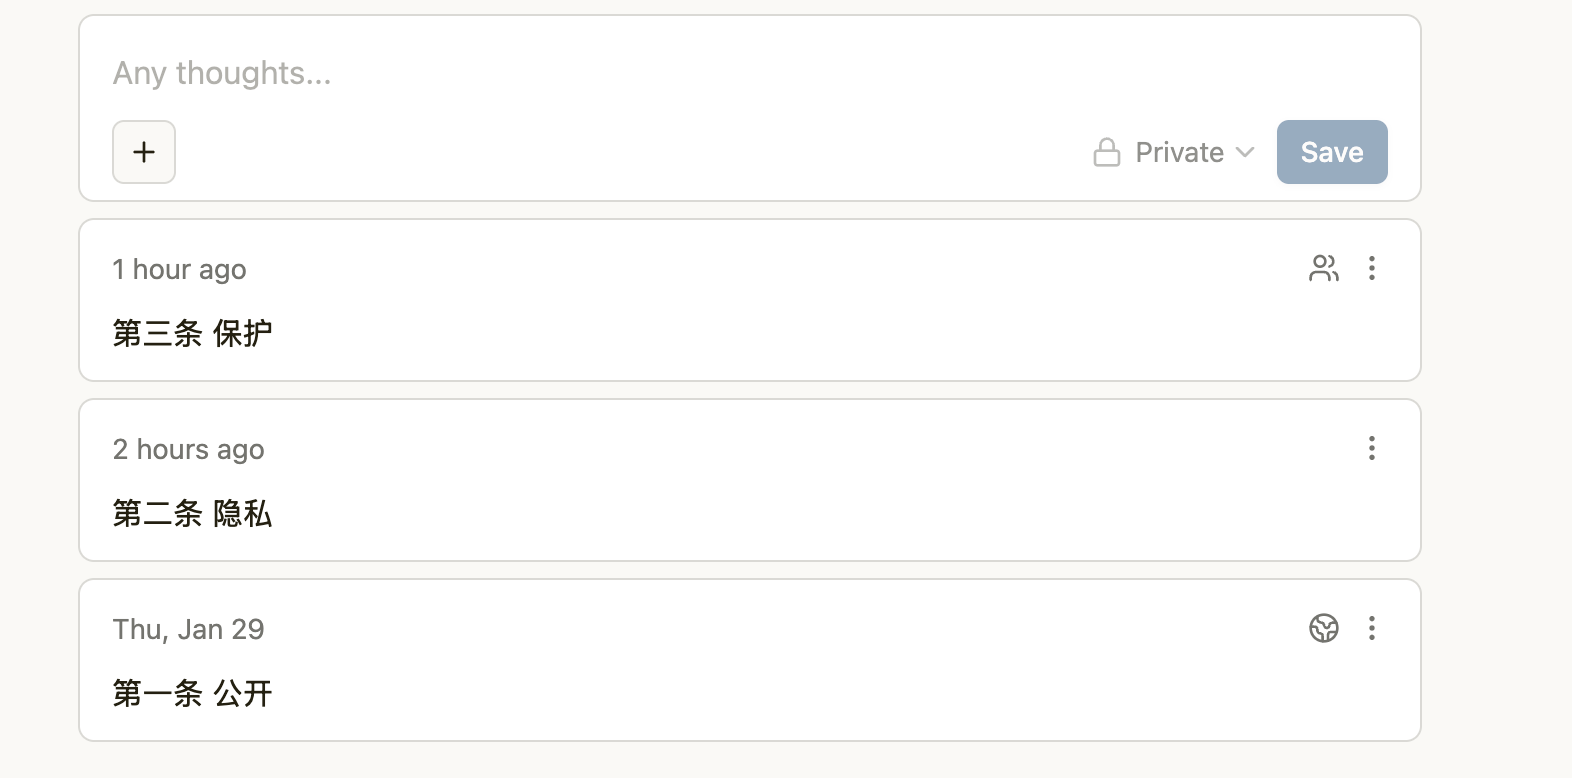
Task: Select the memo text 第三条 保护
Action: click(192, 333)
